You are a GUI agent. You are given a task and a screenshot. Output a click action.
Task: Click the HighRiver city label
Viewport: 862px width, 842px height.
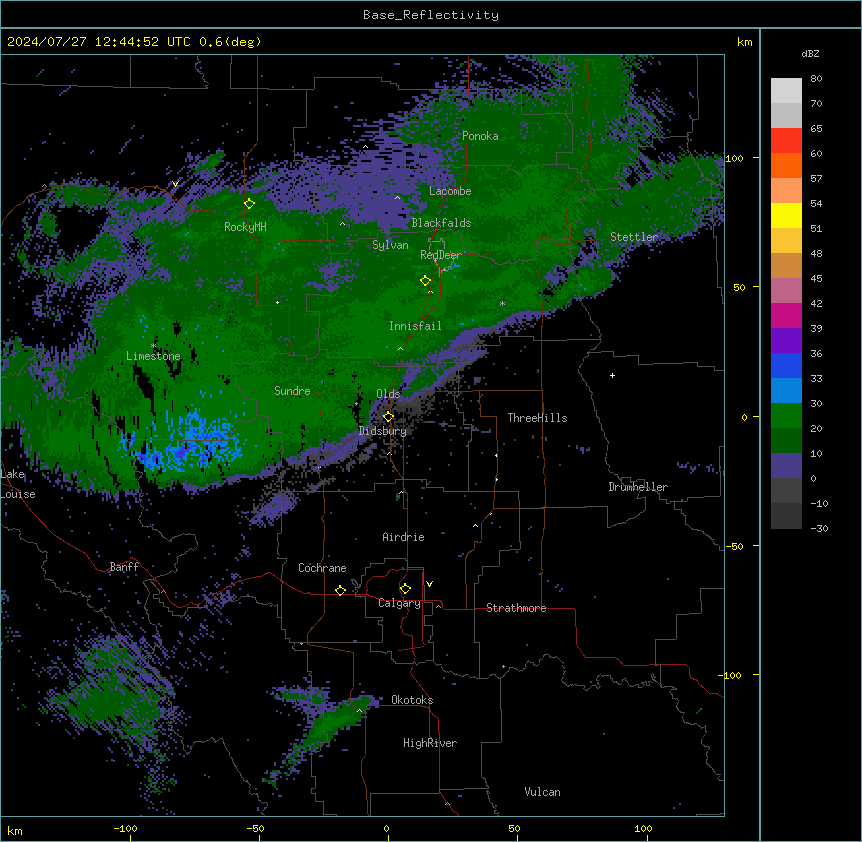(430, 743)
